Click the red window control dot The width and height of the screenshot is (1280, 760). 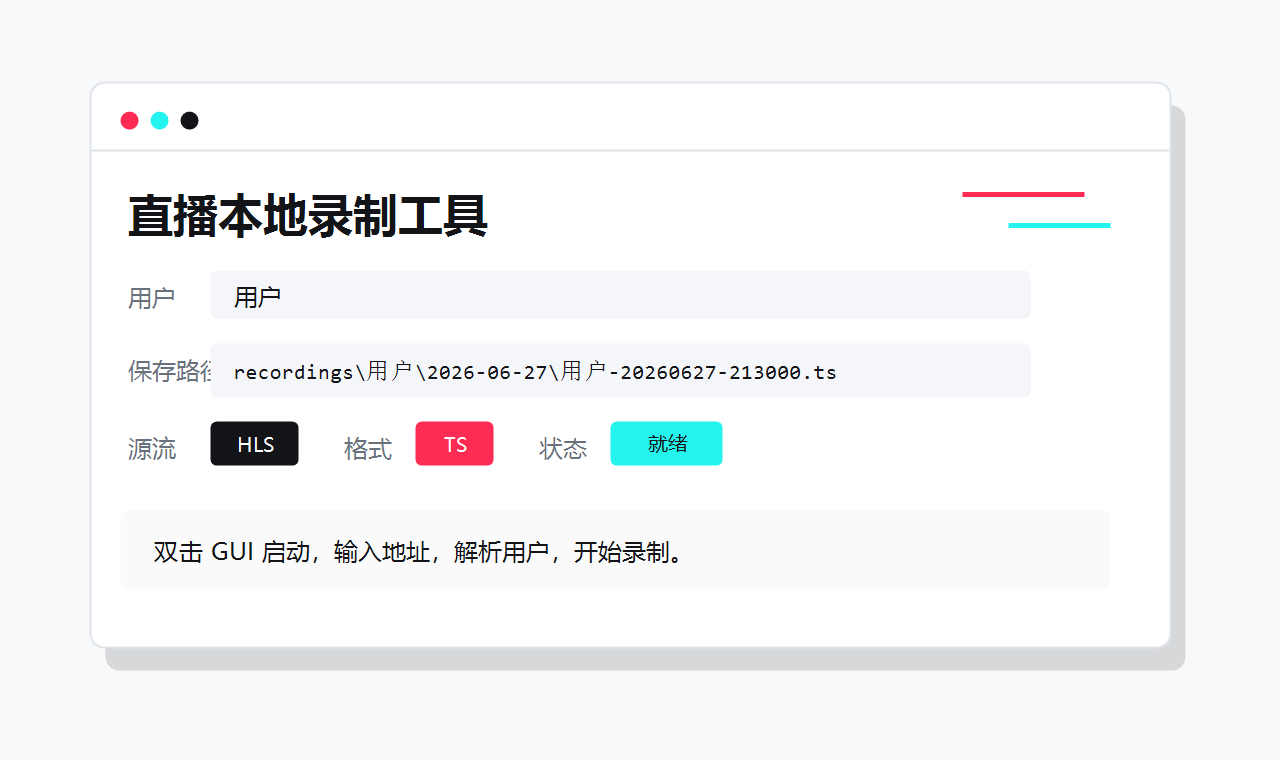[x=129, y=121]
